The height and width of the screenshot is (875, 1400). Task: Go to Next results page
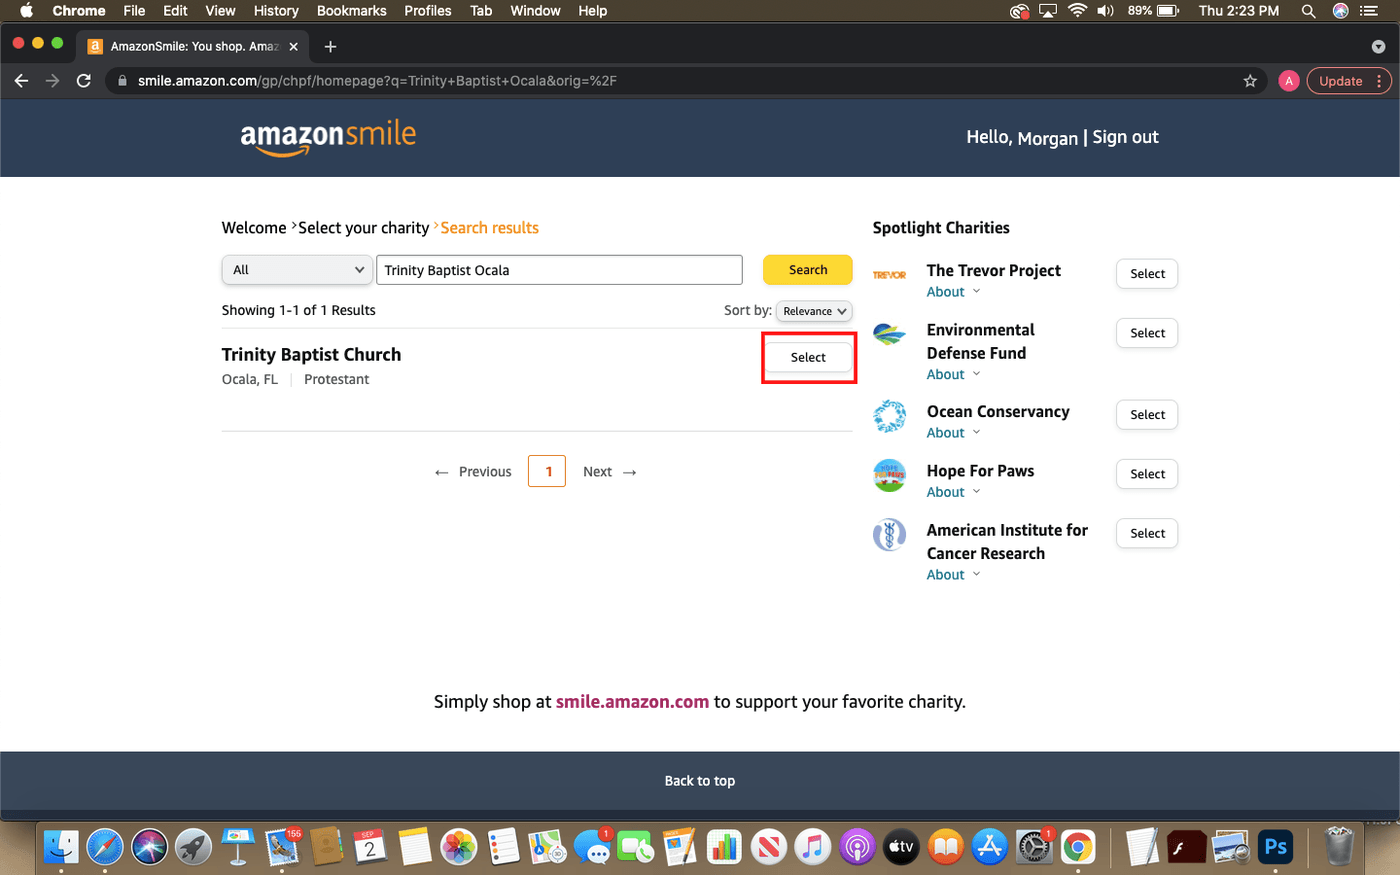(x=610, y=472)
